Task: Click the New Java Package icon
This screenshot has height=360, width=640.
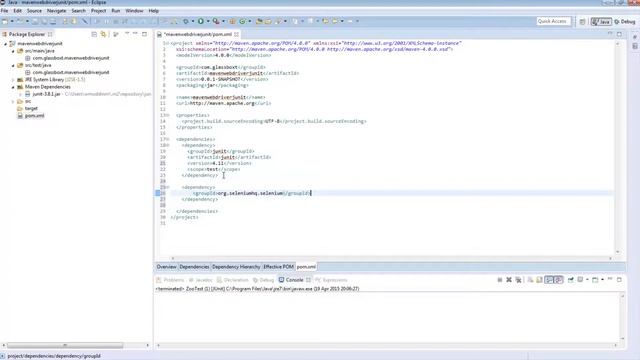Action: [x=232, y=21]
